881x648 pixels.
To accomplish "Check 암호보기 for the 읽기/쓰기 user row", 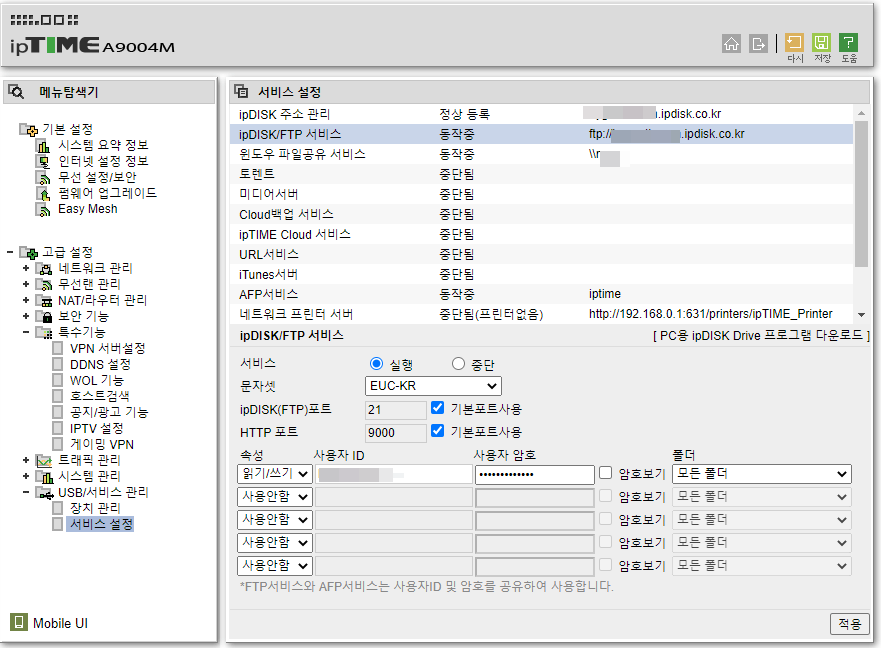I will point(605,473).
